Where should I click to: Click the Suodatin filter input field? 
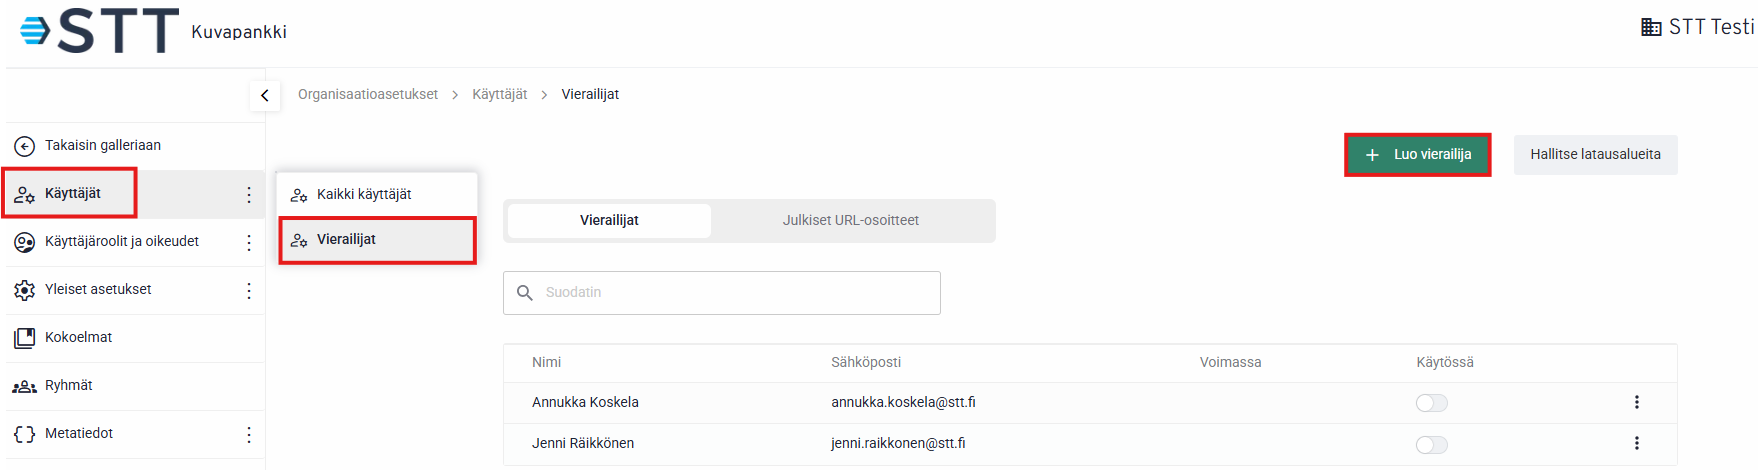tap(735, 292)
